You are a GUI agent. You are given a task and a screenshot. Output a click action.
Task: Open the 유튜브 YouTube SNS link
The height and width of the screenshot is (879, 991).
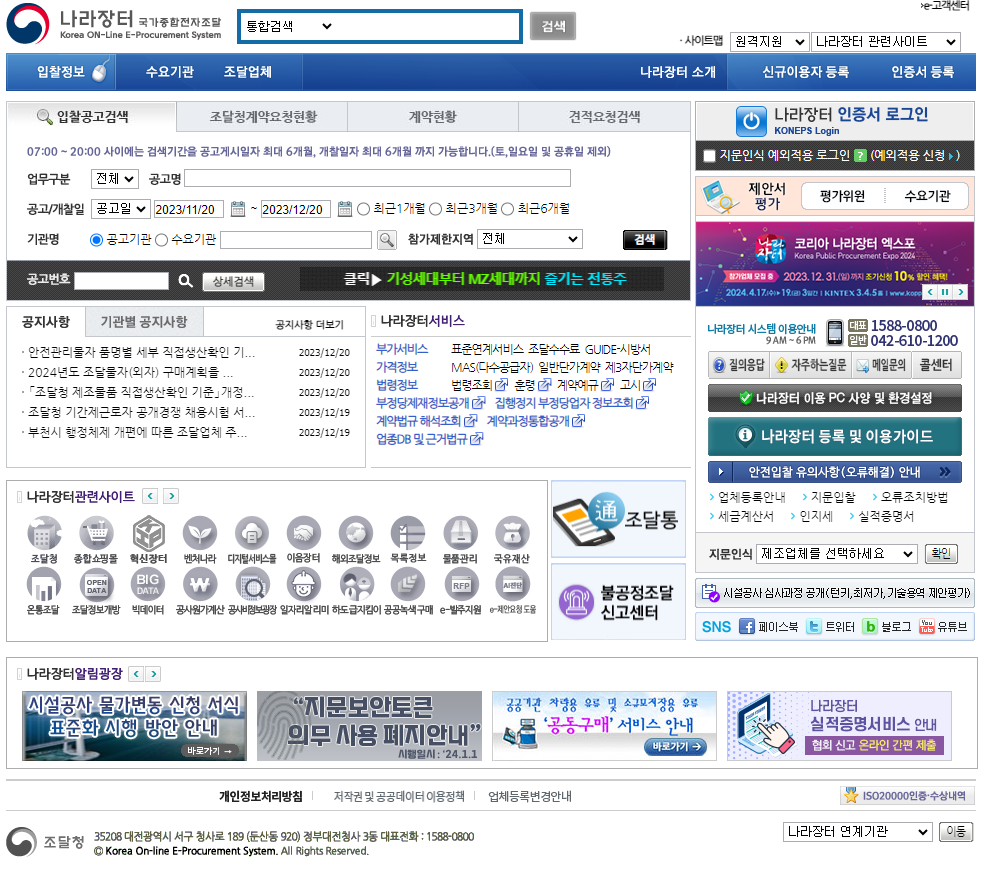[x=943, y=626]
